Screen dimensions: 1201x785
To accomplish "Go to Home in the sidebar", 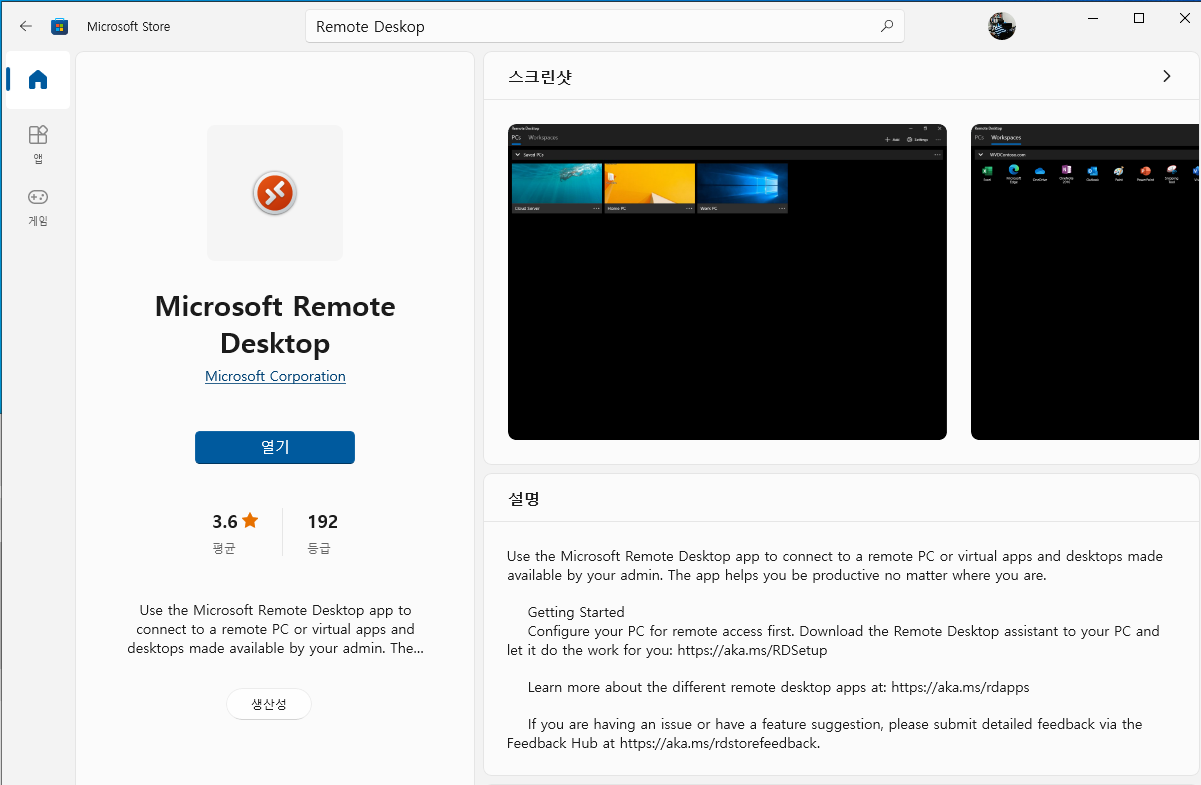I will pos(38,80).
